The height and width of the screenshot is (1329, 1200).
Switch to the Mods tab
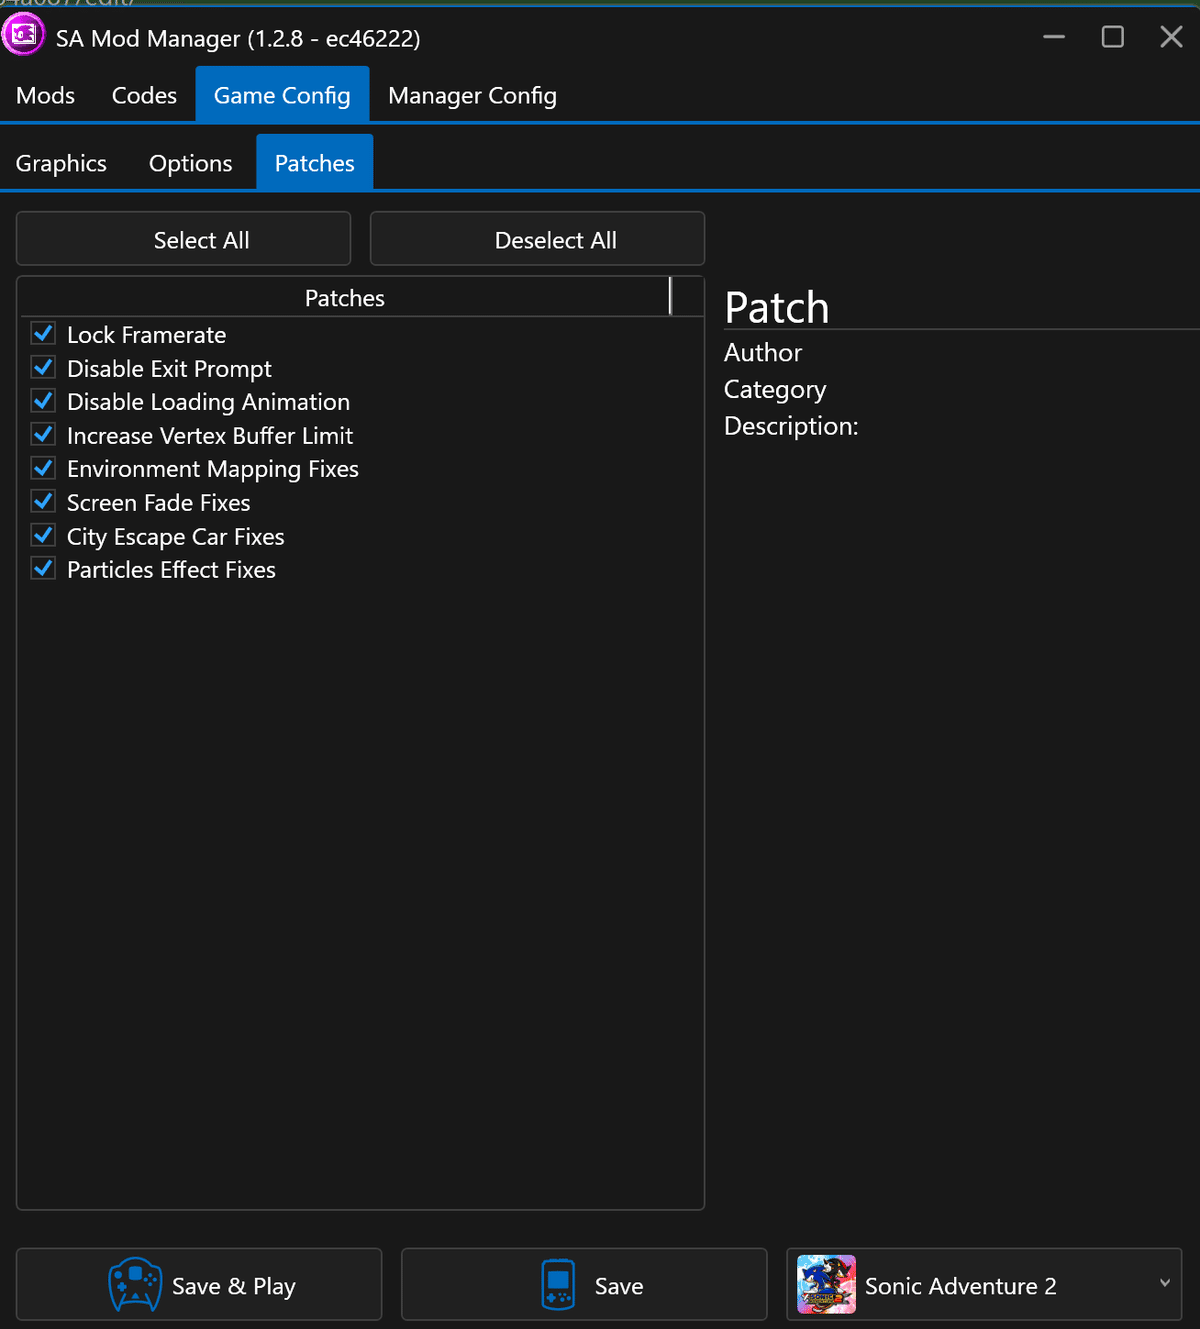tap(45, 95)
